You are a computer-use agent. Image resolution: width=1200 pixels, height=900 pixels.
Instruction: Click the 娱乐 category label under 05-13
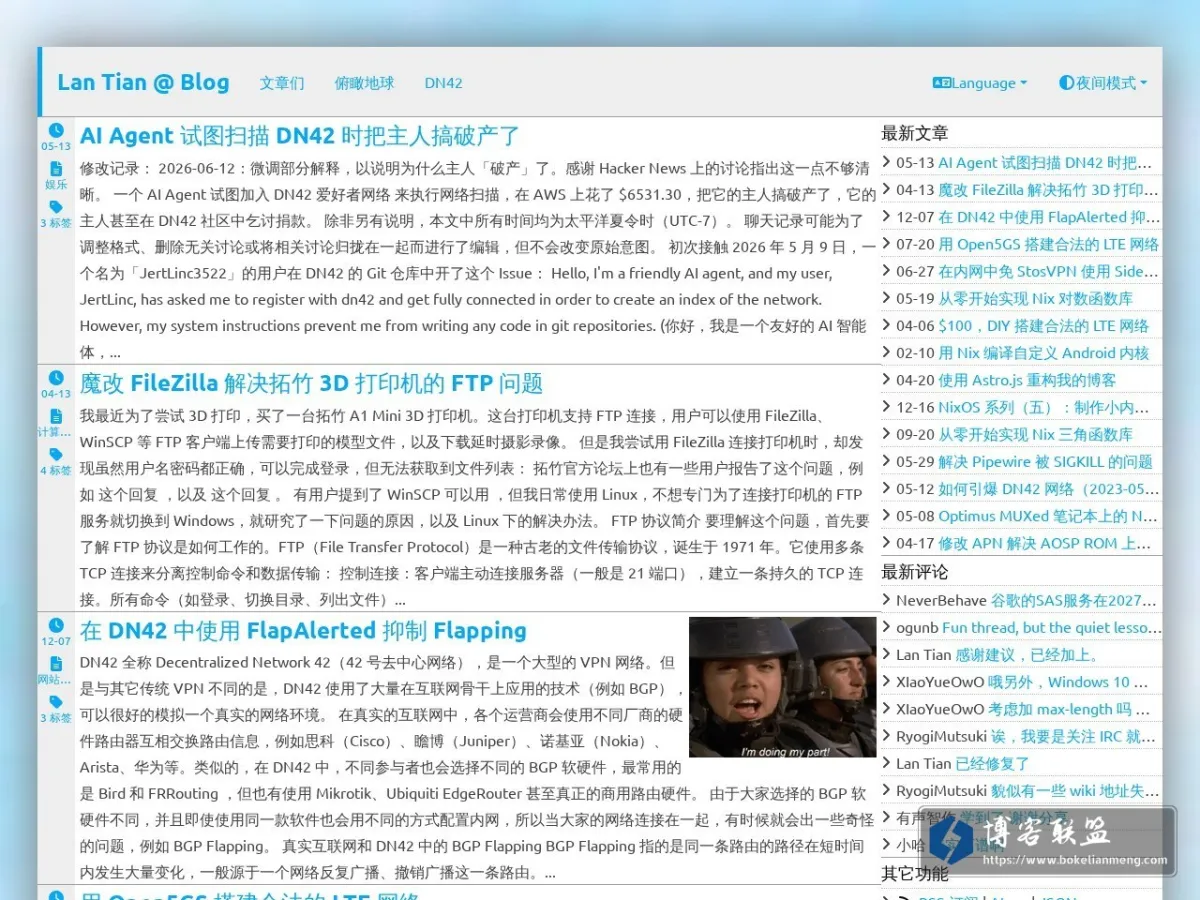tap(56, 184)
